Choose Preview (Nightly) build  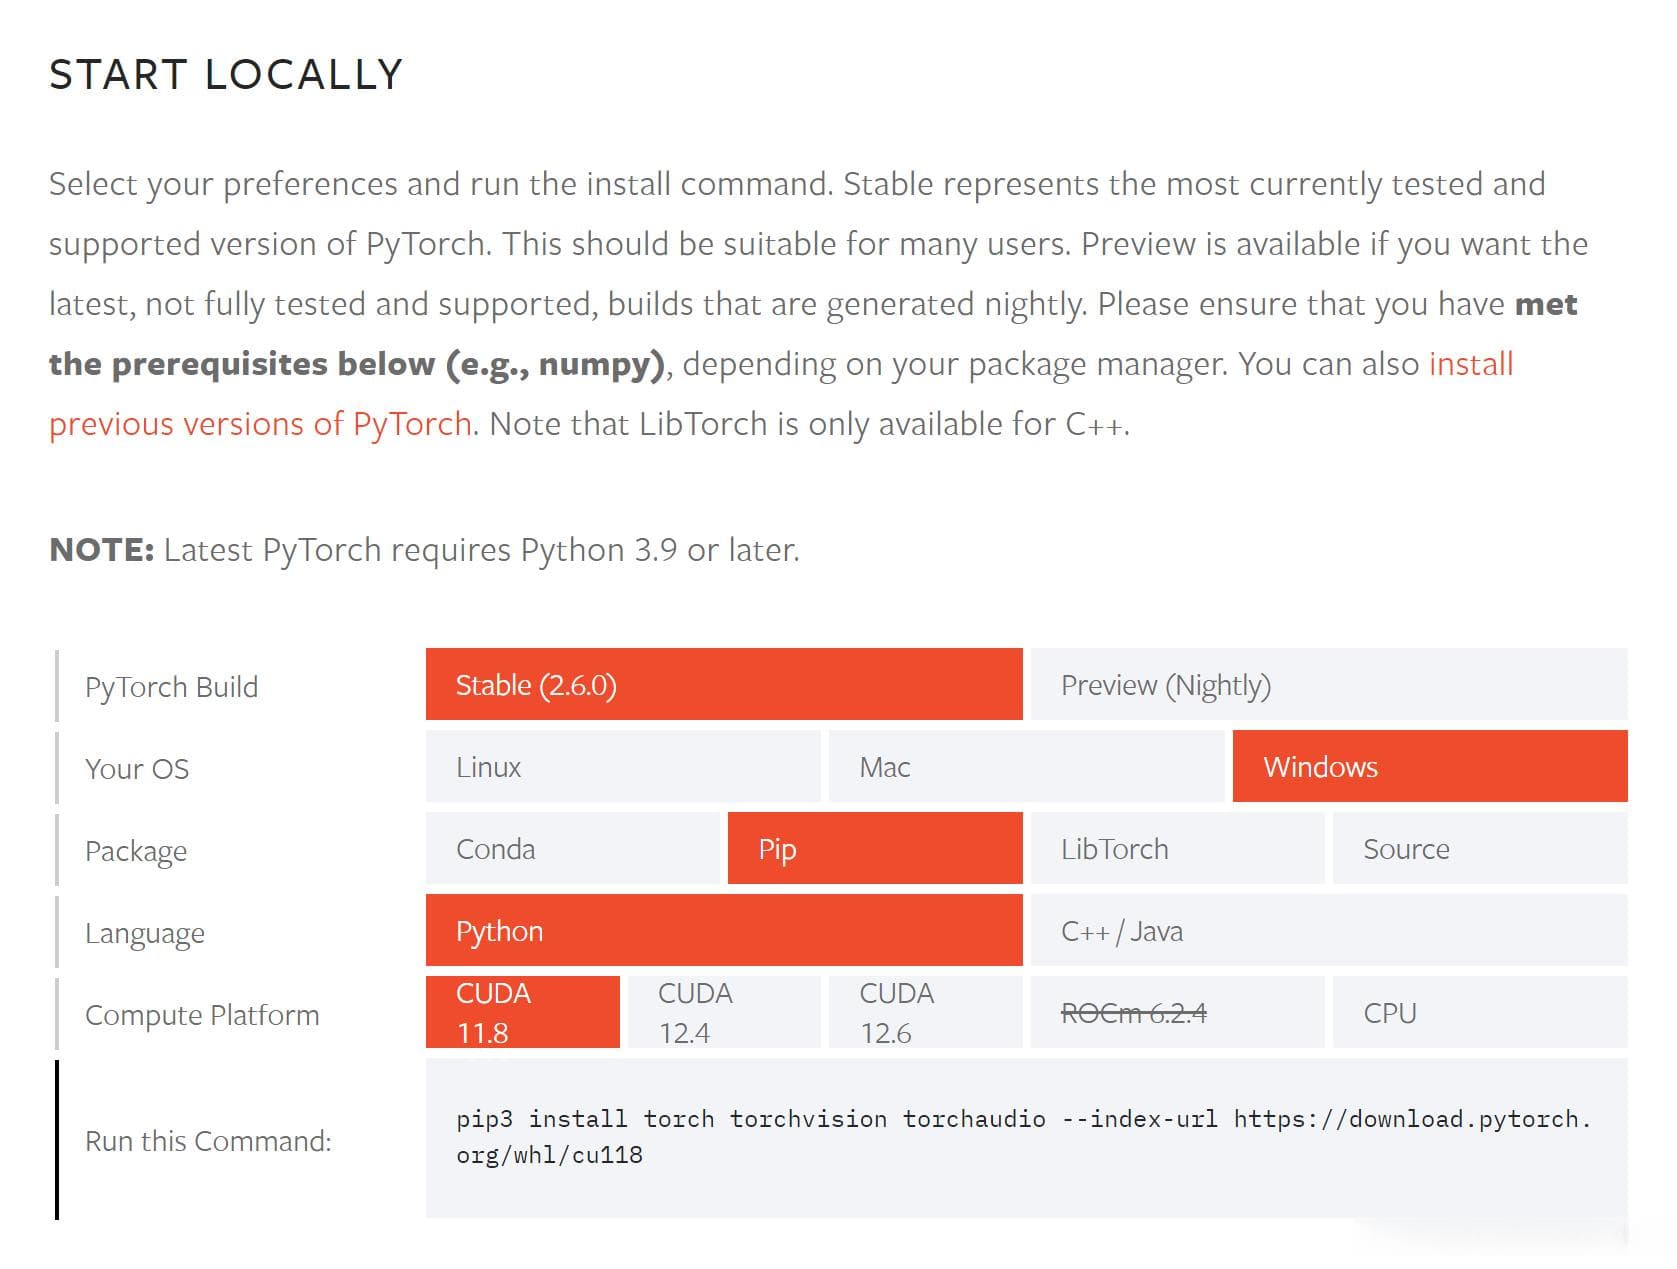click(1329, 685)
